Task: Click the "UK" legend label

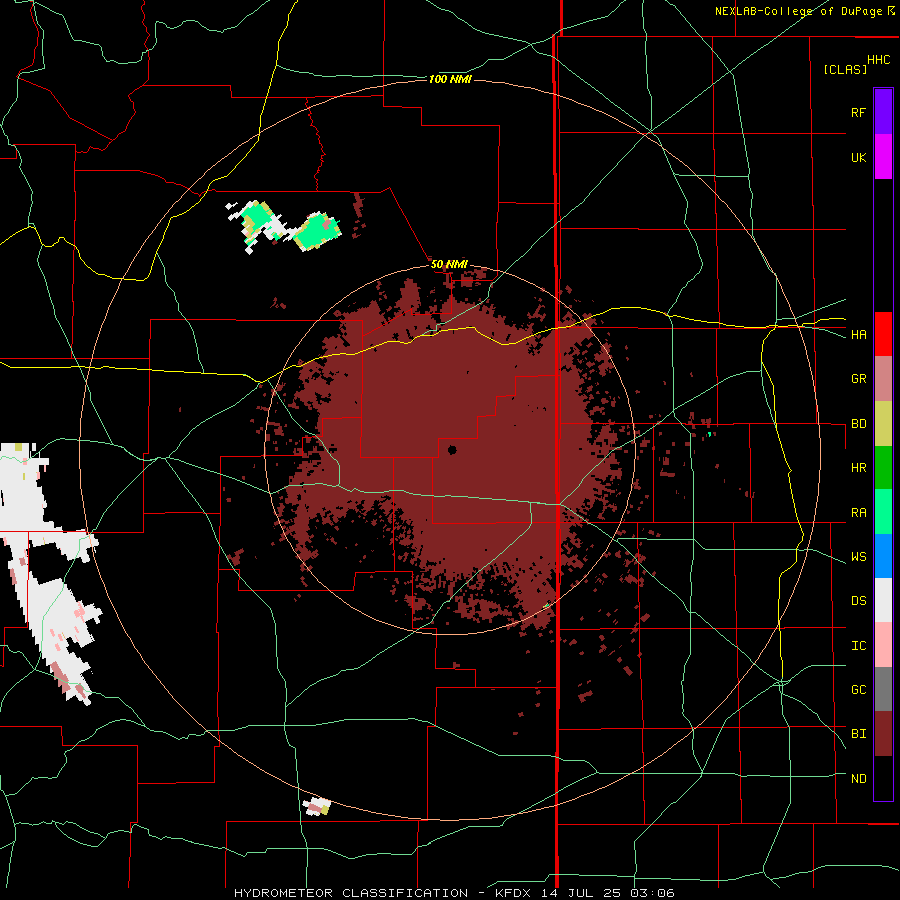Action: point(858,157)
